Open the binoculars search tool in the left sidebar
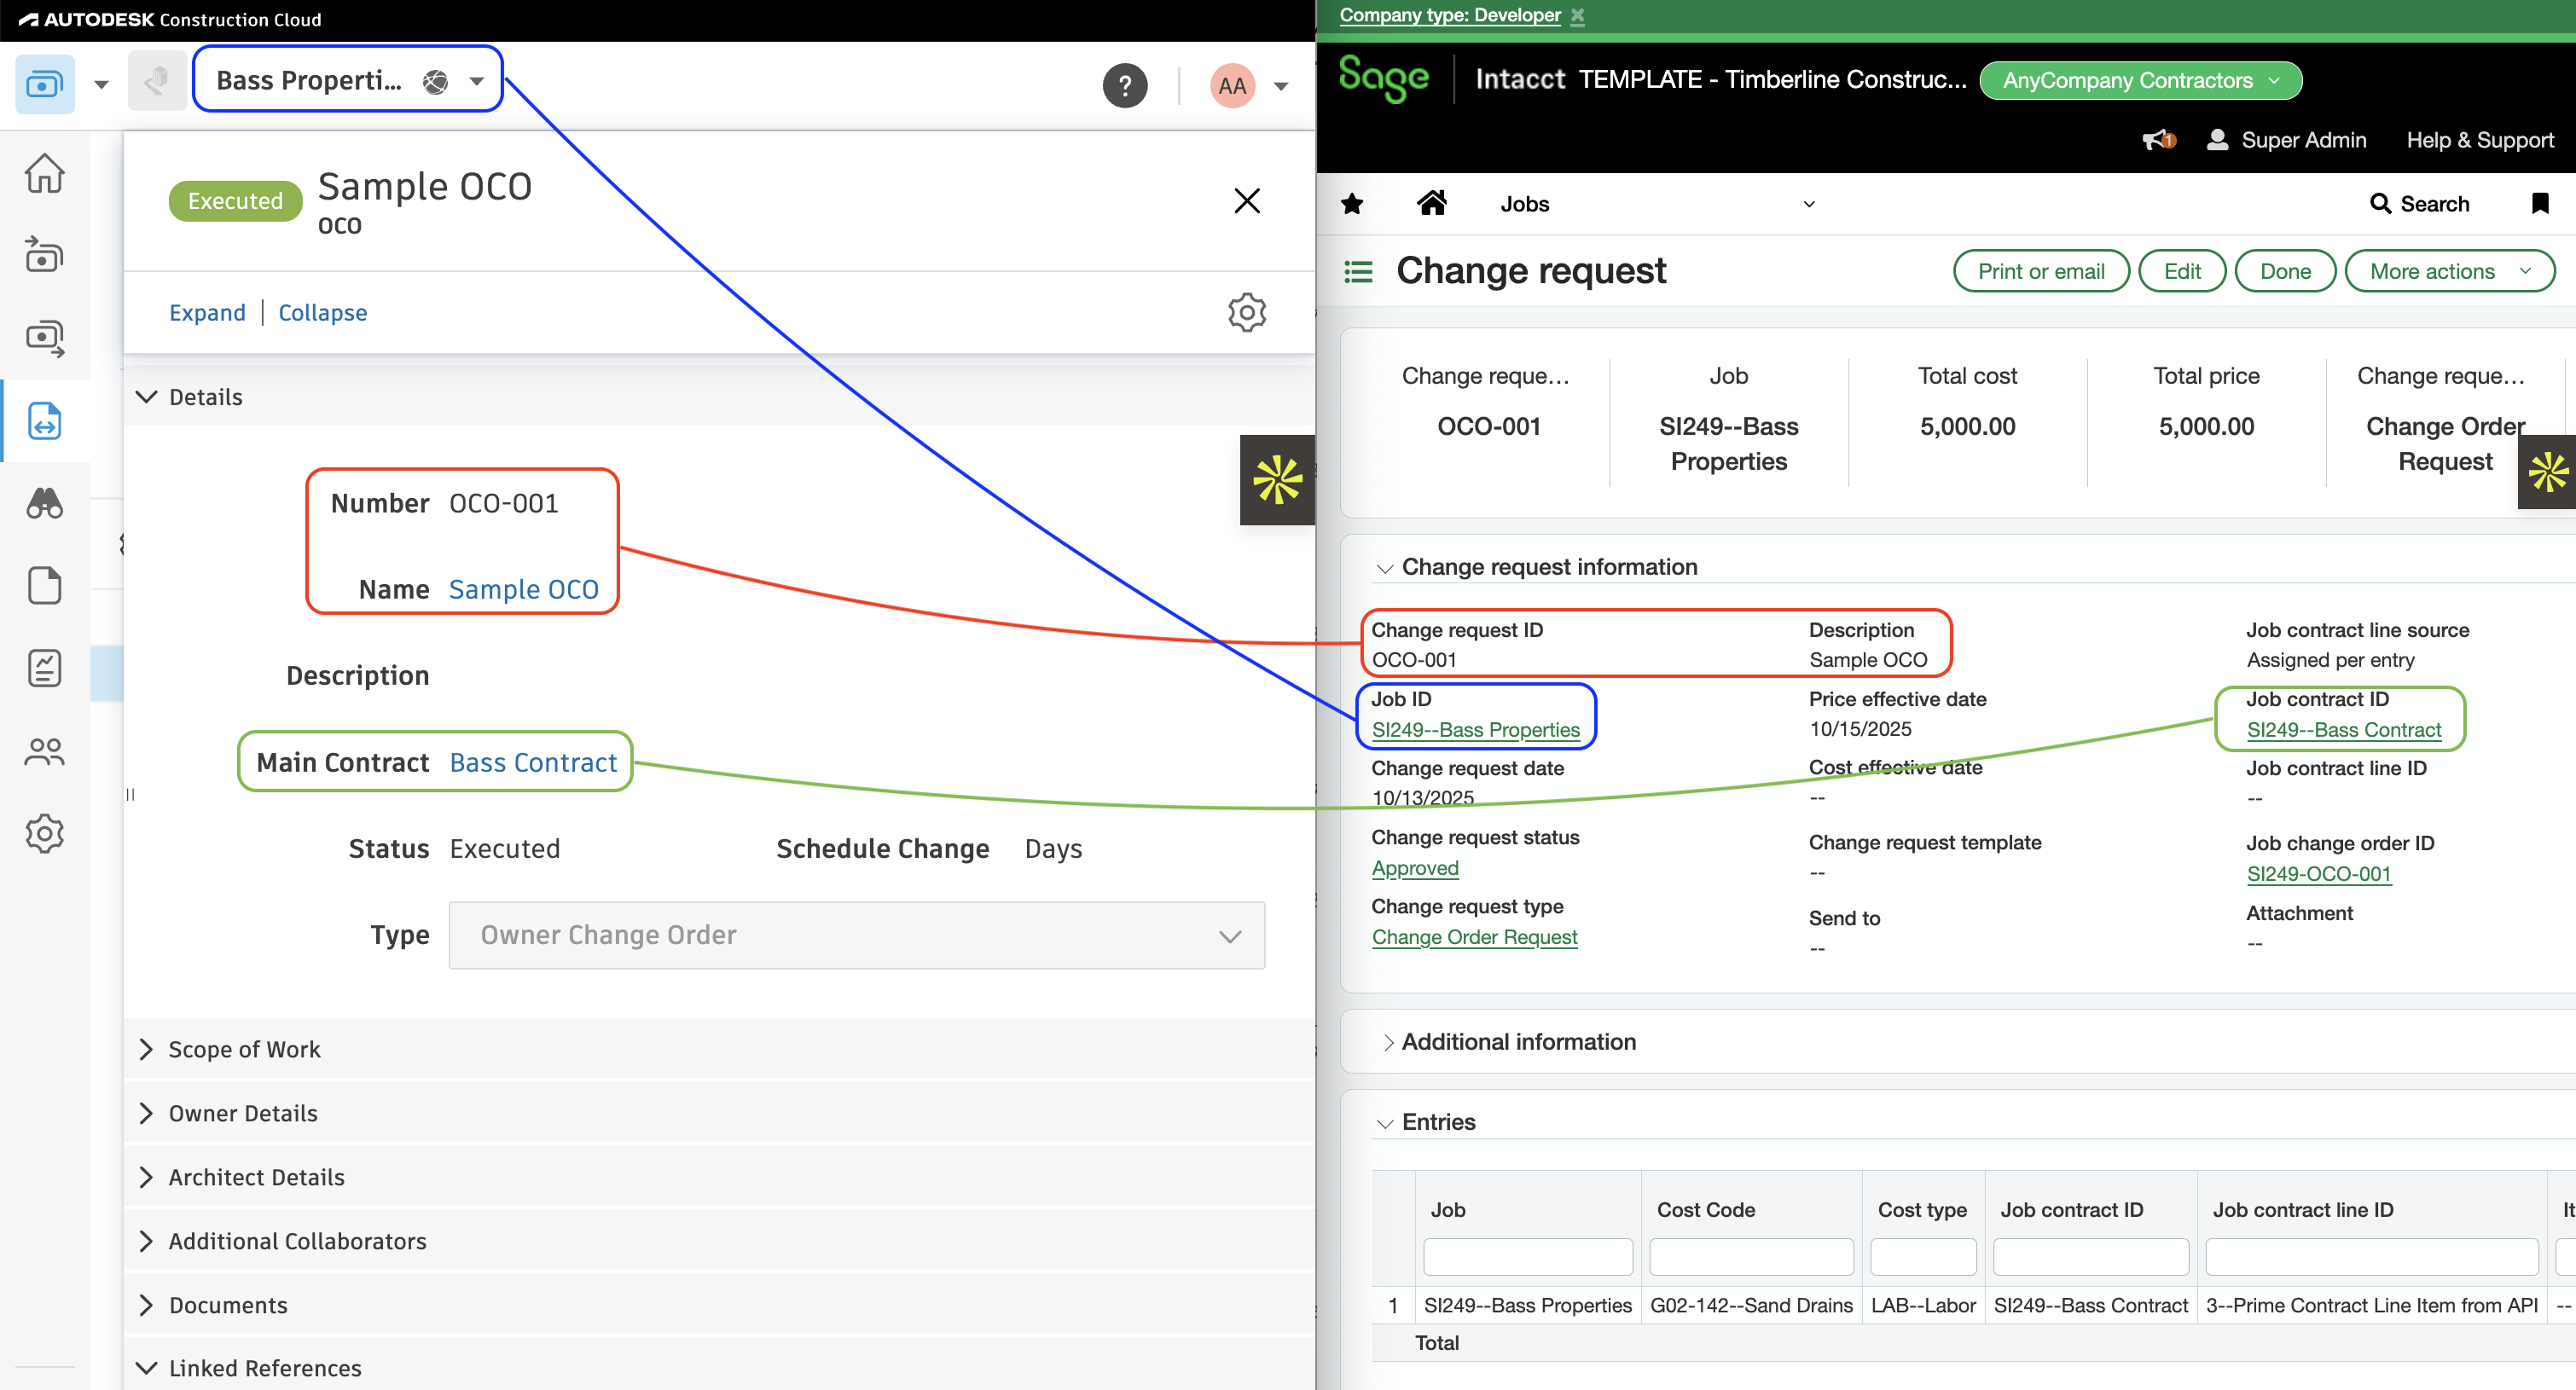Screen dimensions: 2576x1390 tap(46, 504)
